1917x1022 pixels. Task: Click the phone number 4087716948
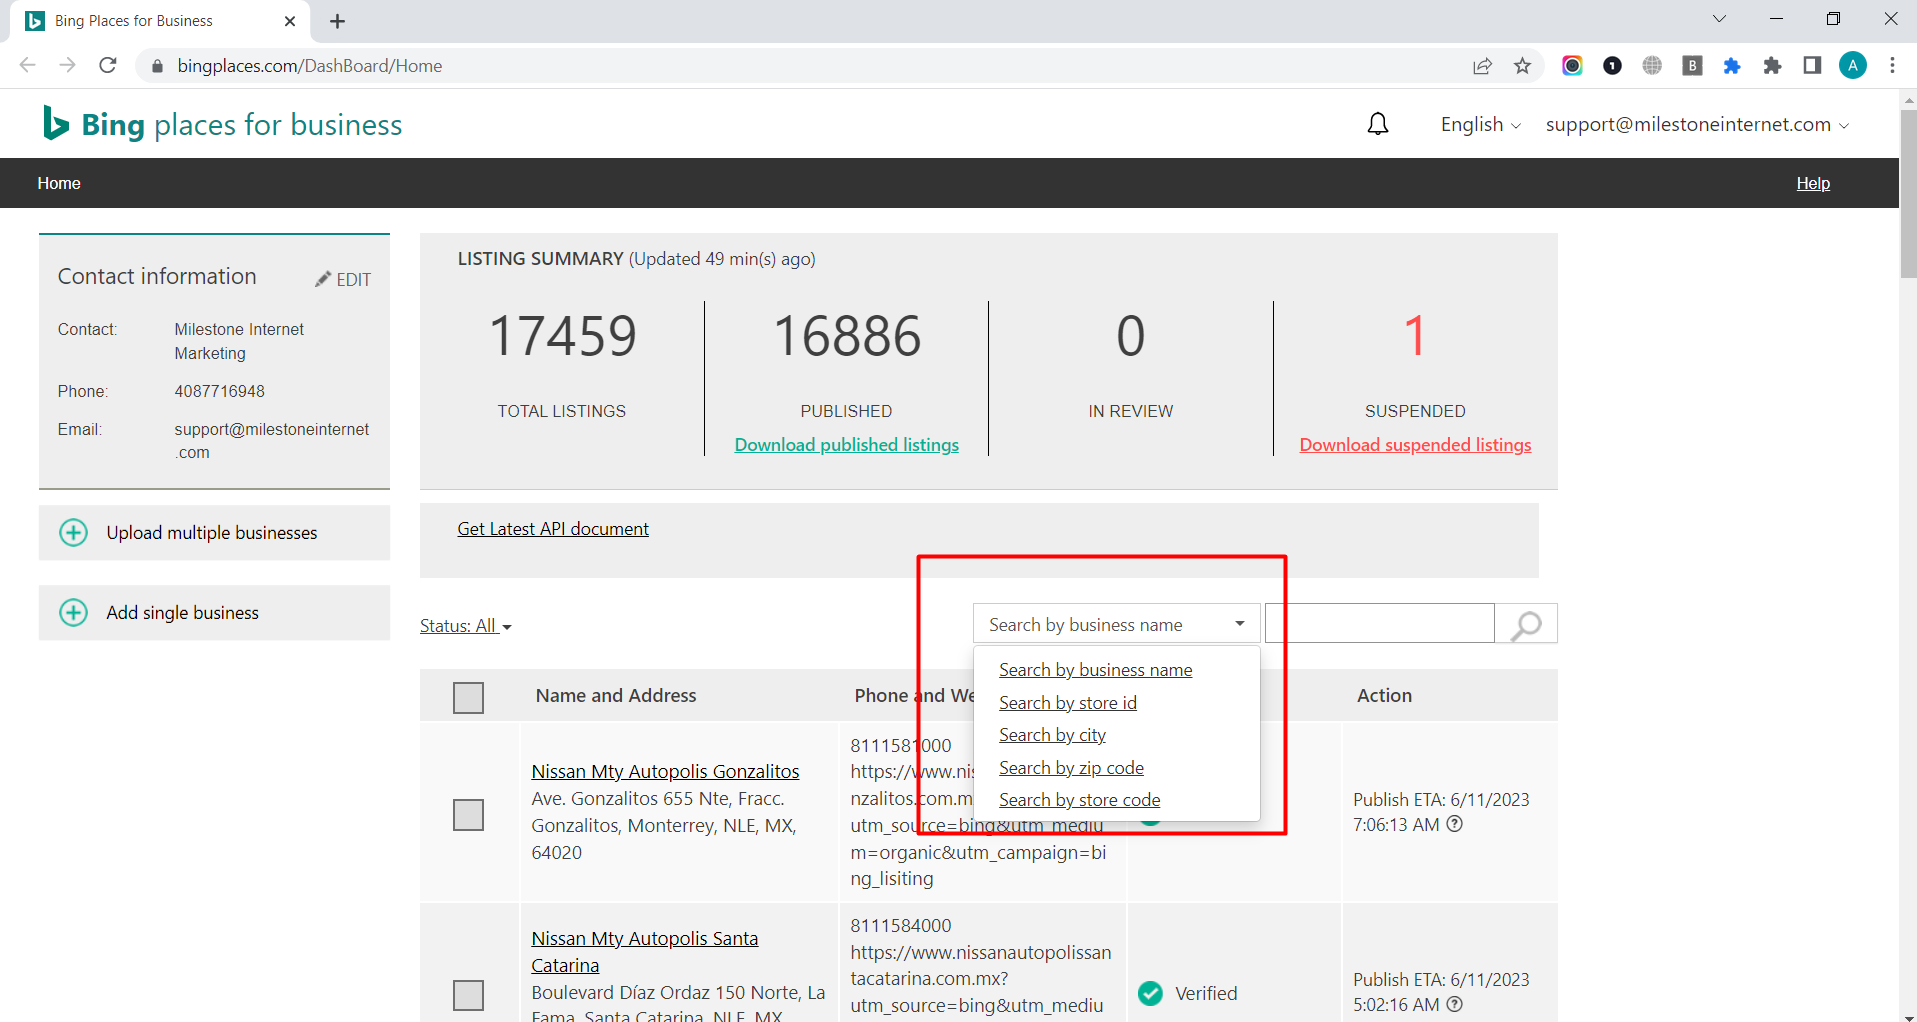pos(220,391)
